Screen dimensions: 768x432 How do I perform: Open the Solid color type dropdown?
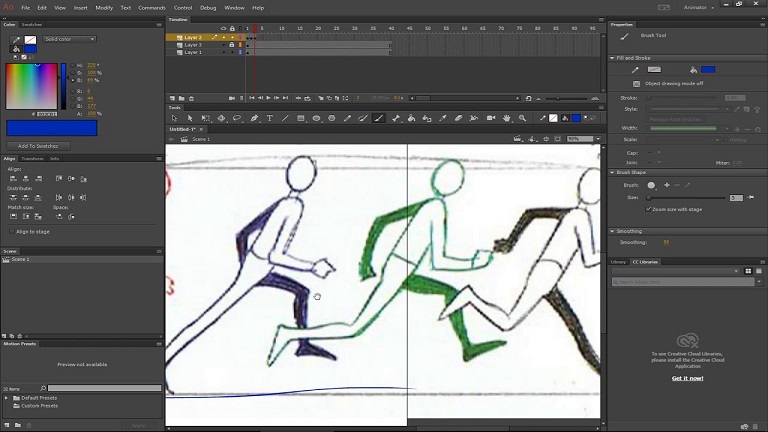point(69,39)
